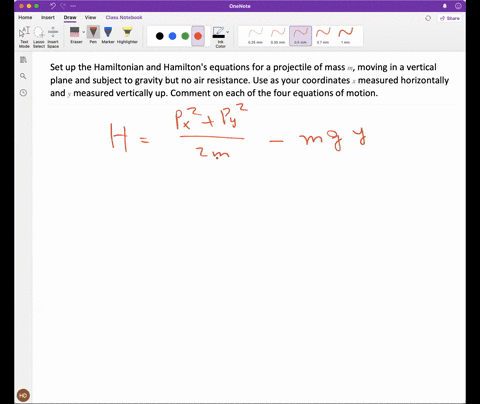Open the Insert ribbon tab

pyautogui.click(x=48, y=17)
